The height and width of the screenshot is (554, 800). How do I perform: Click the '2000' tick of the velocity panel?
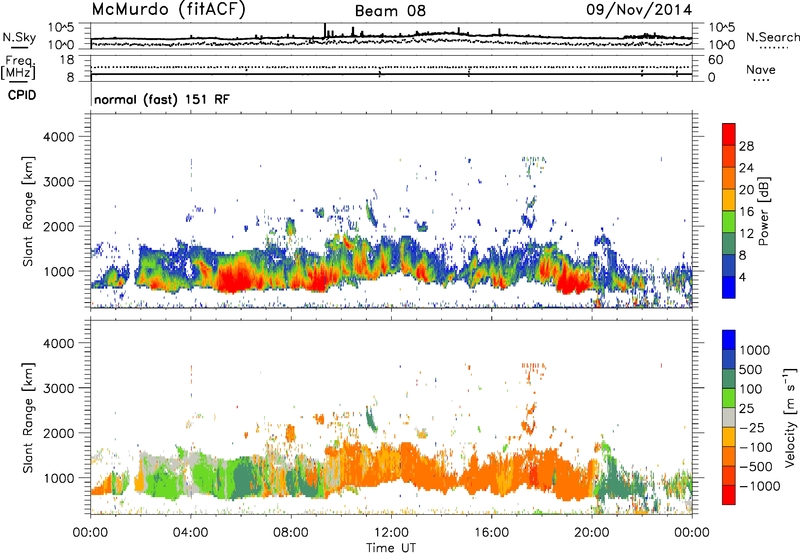click(58, 433)
